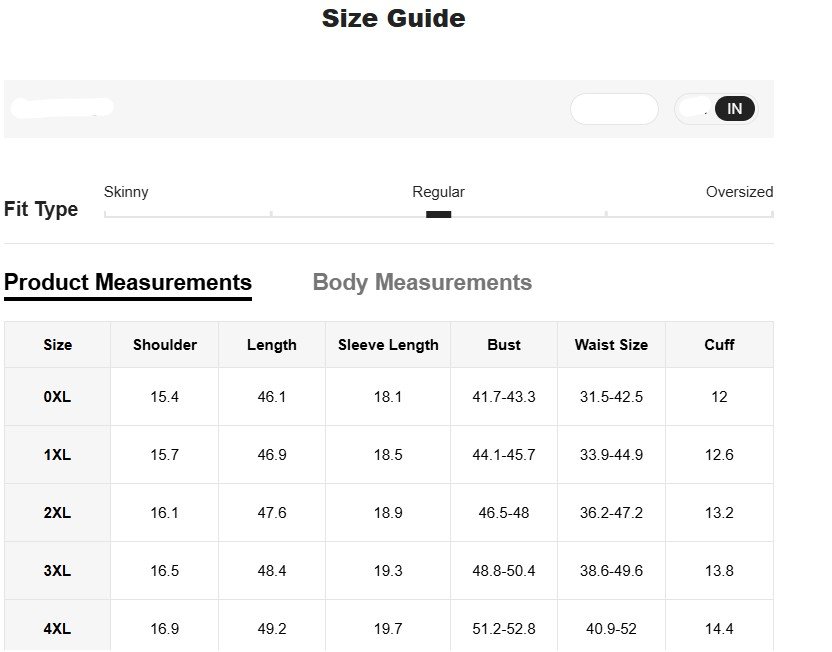Click the Waist Size column header
Screen dimensions: 832x652
(x=611, y=344)
